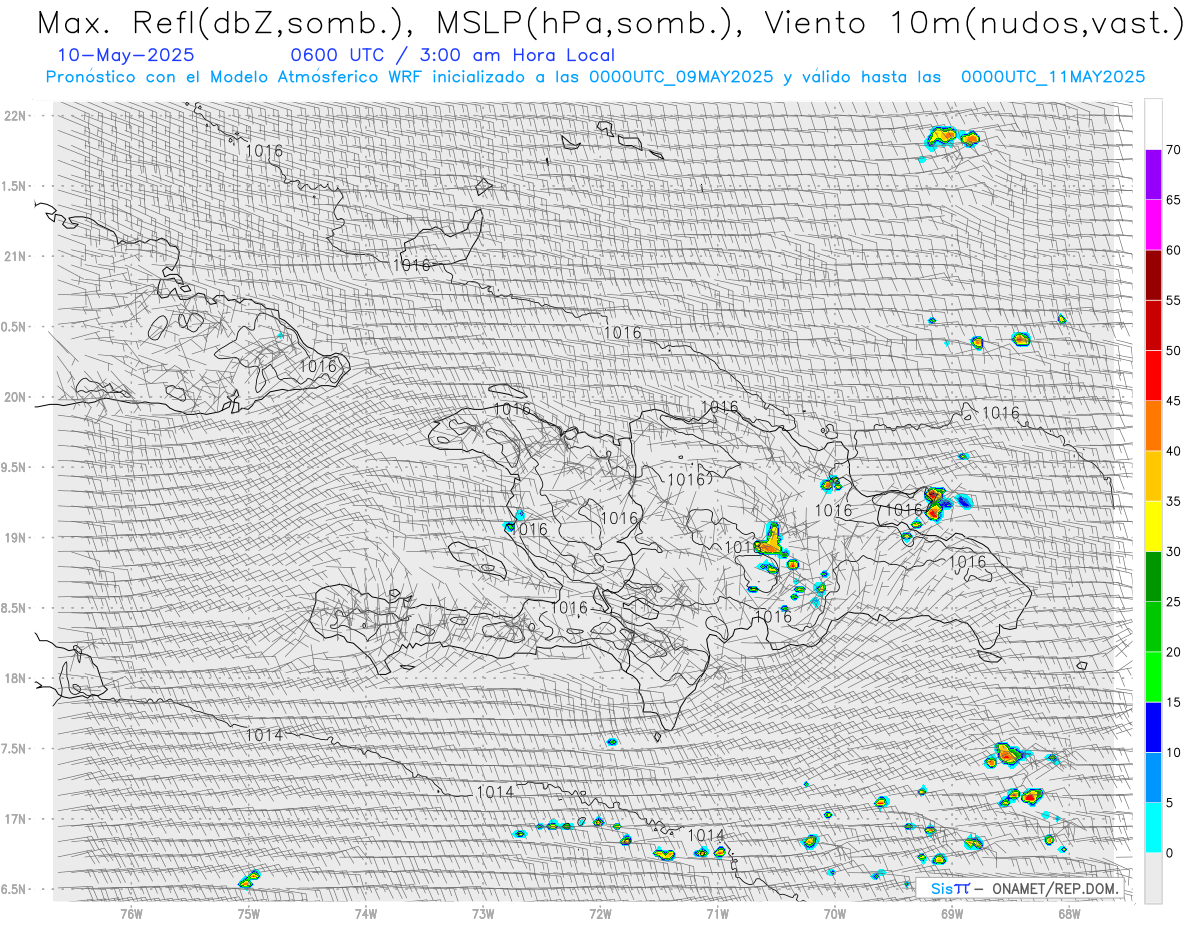
Task: Select the date label '10-May-2025'
Action: click(126, 56)
